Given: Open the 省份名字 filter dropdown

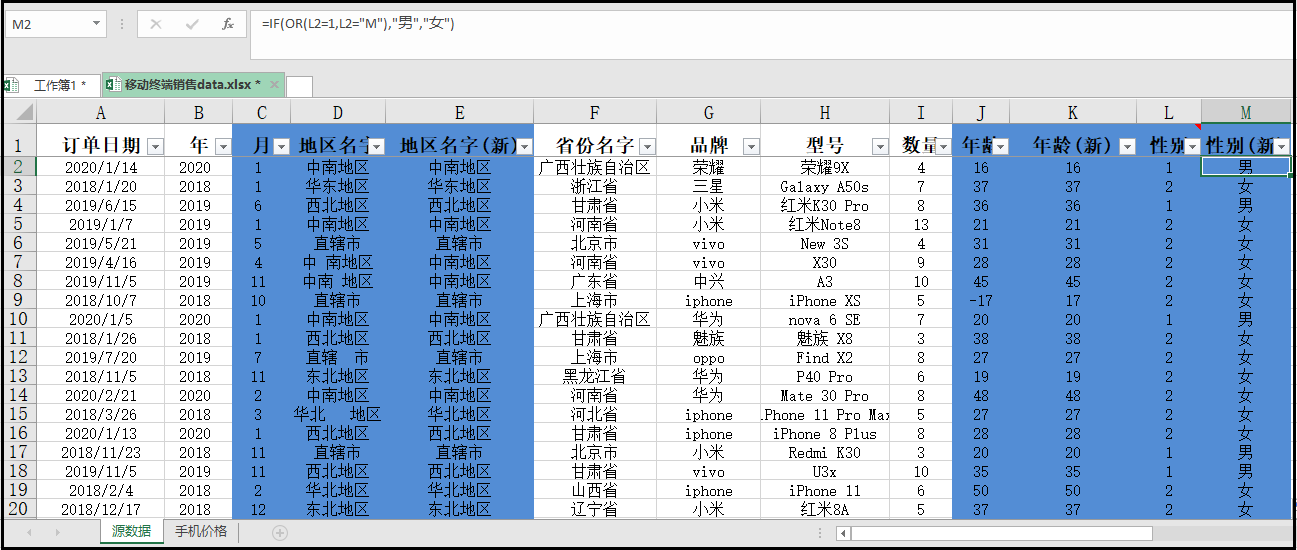Looking at the screenshot, I should click(647, 147).
